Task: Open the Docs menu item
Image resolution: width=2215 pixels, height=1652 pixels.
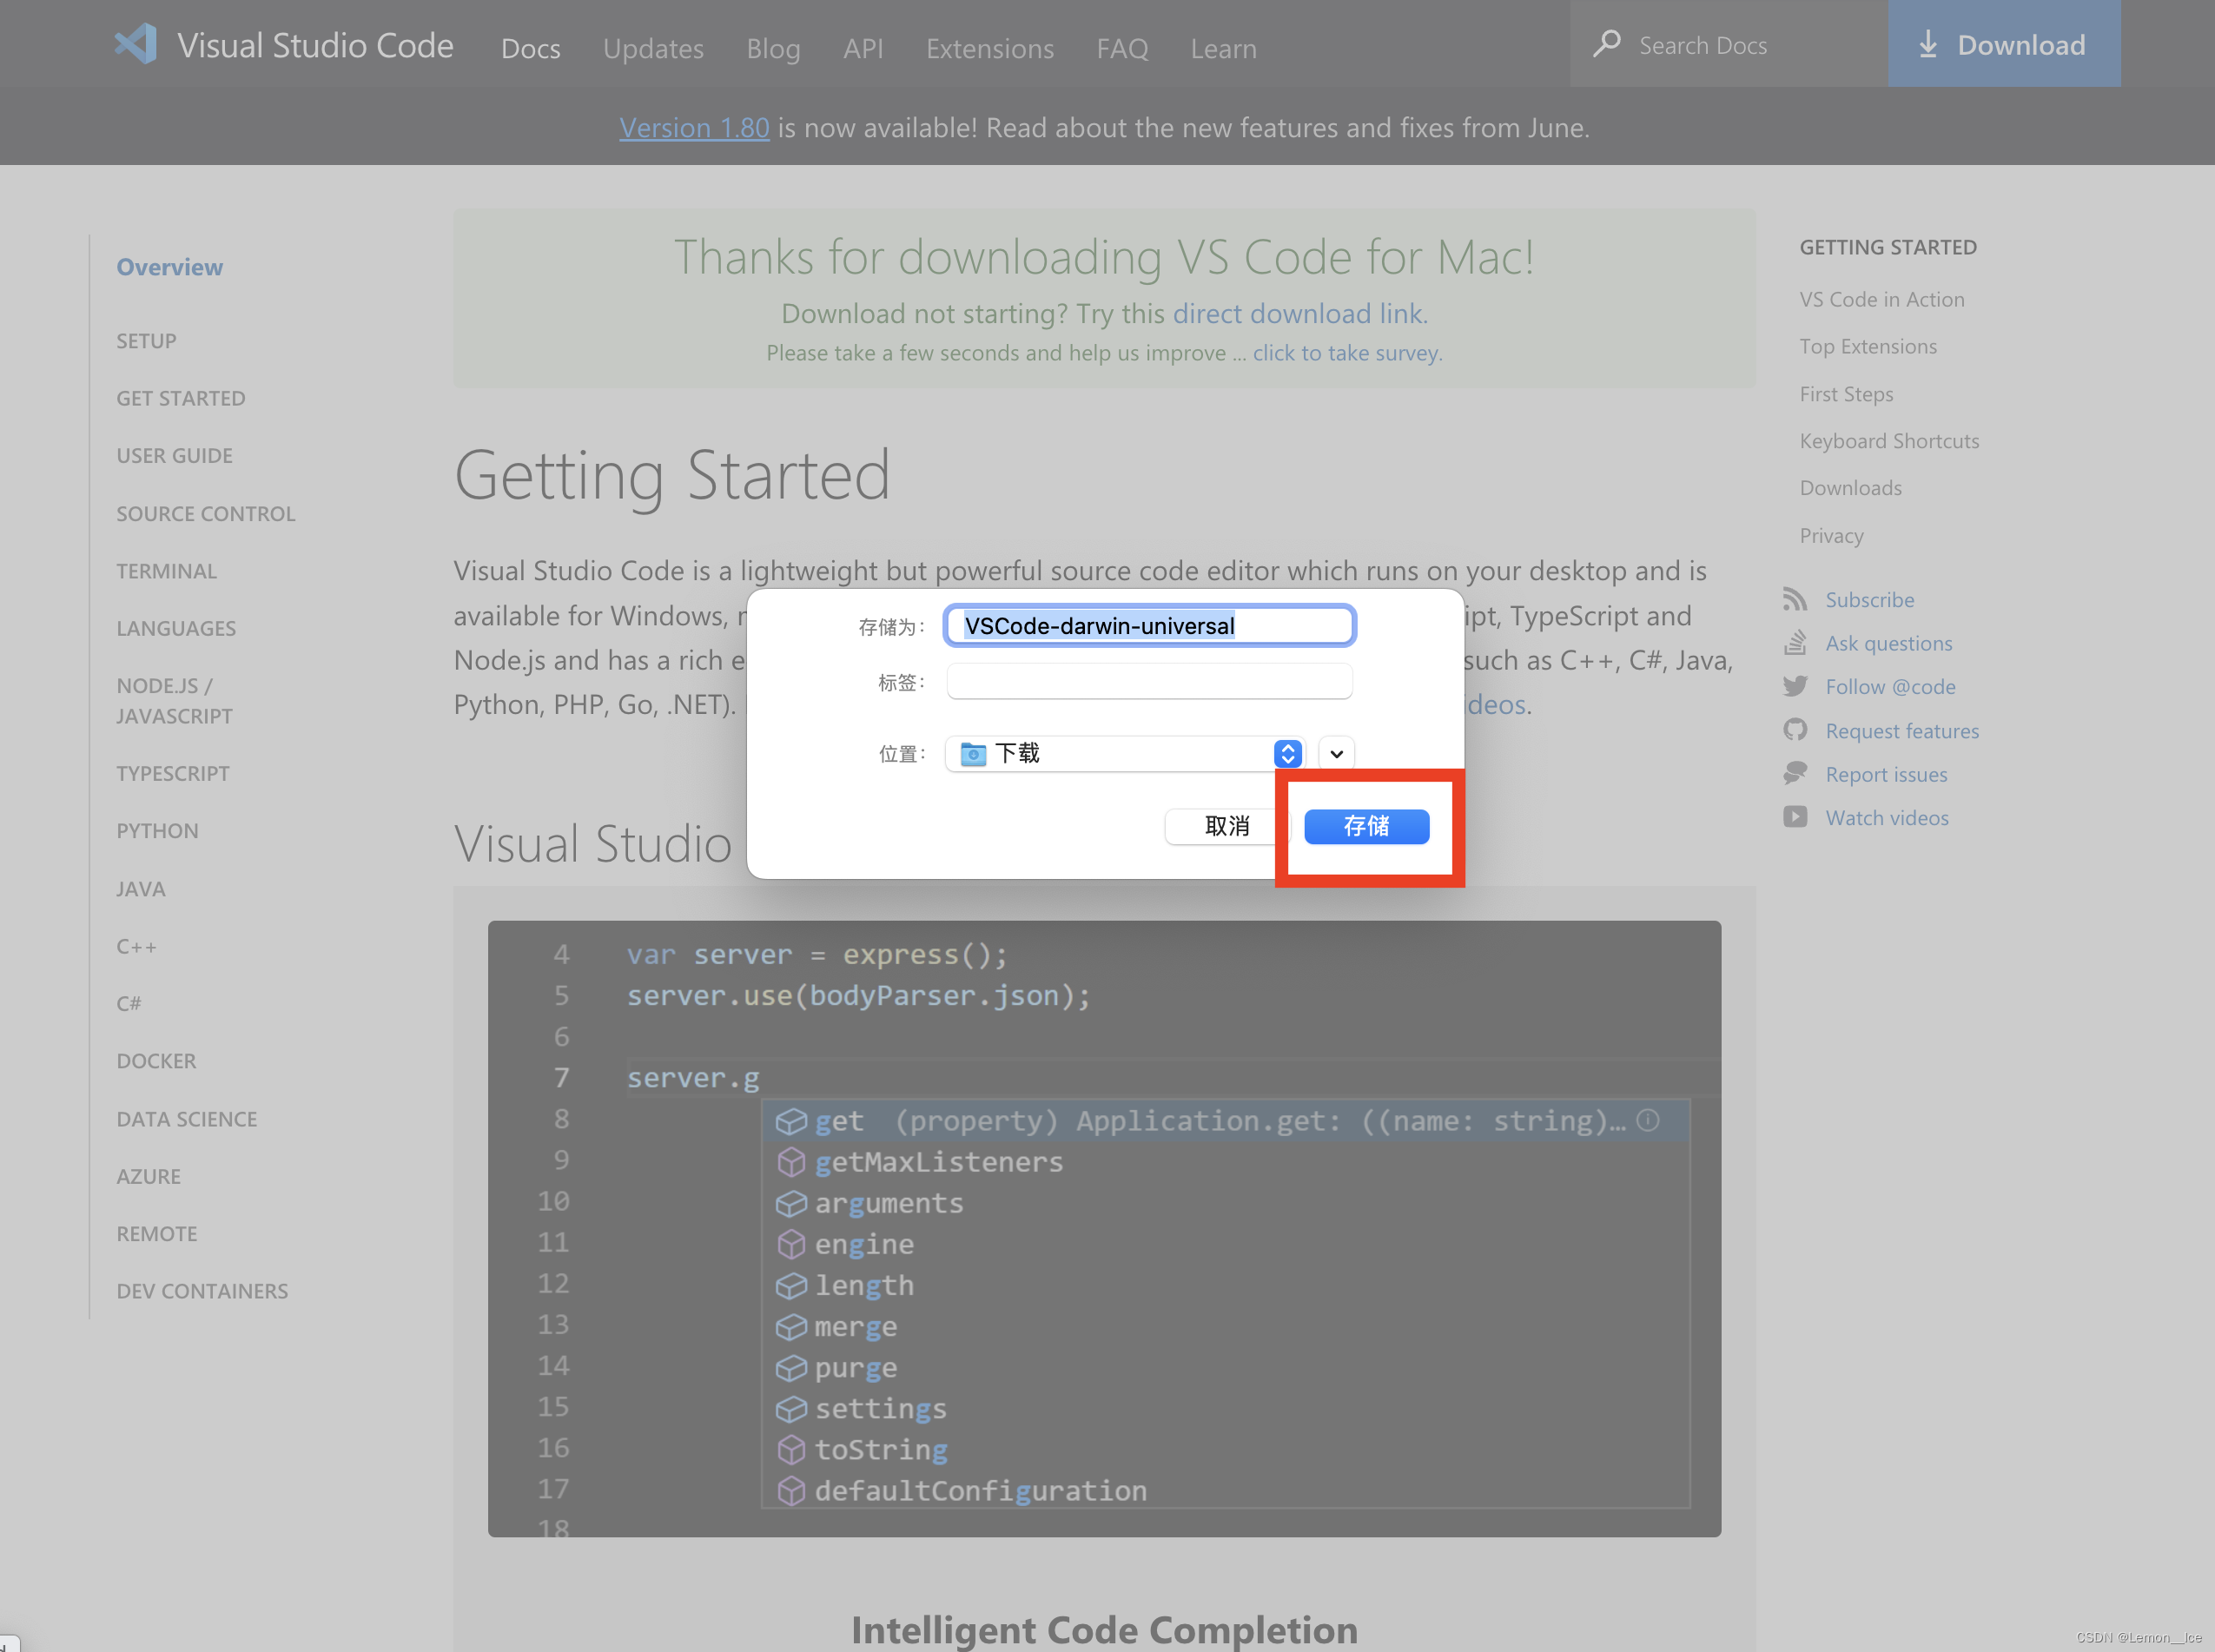Action: point(530,48)
